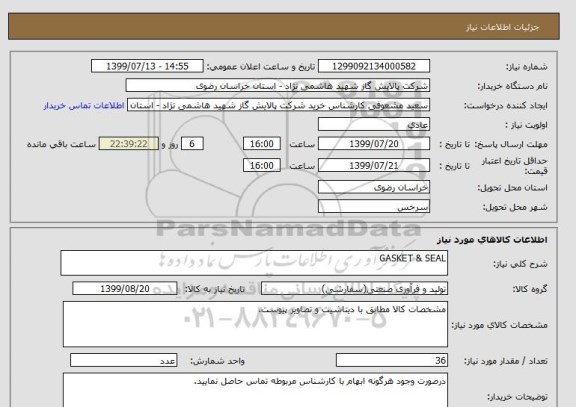Click price validity date 1399/07/21
The height and width of the screenshot is (407, 576).
(374, 166)
